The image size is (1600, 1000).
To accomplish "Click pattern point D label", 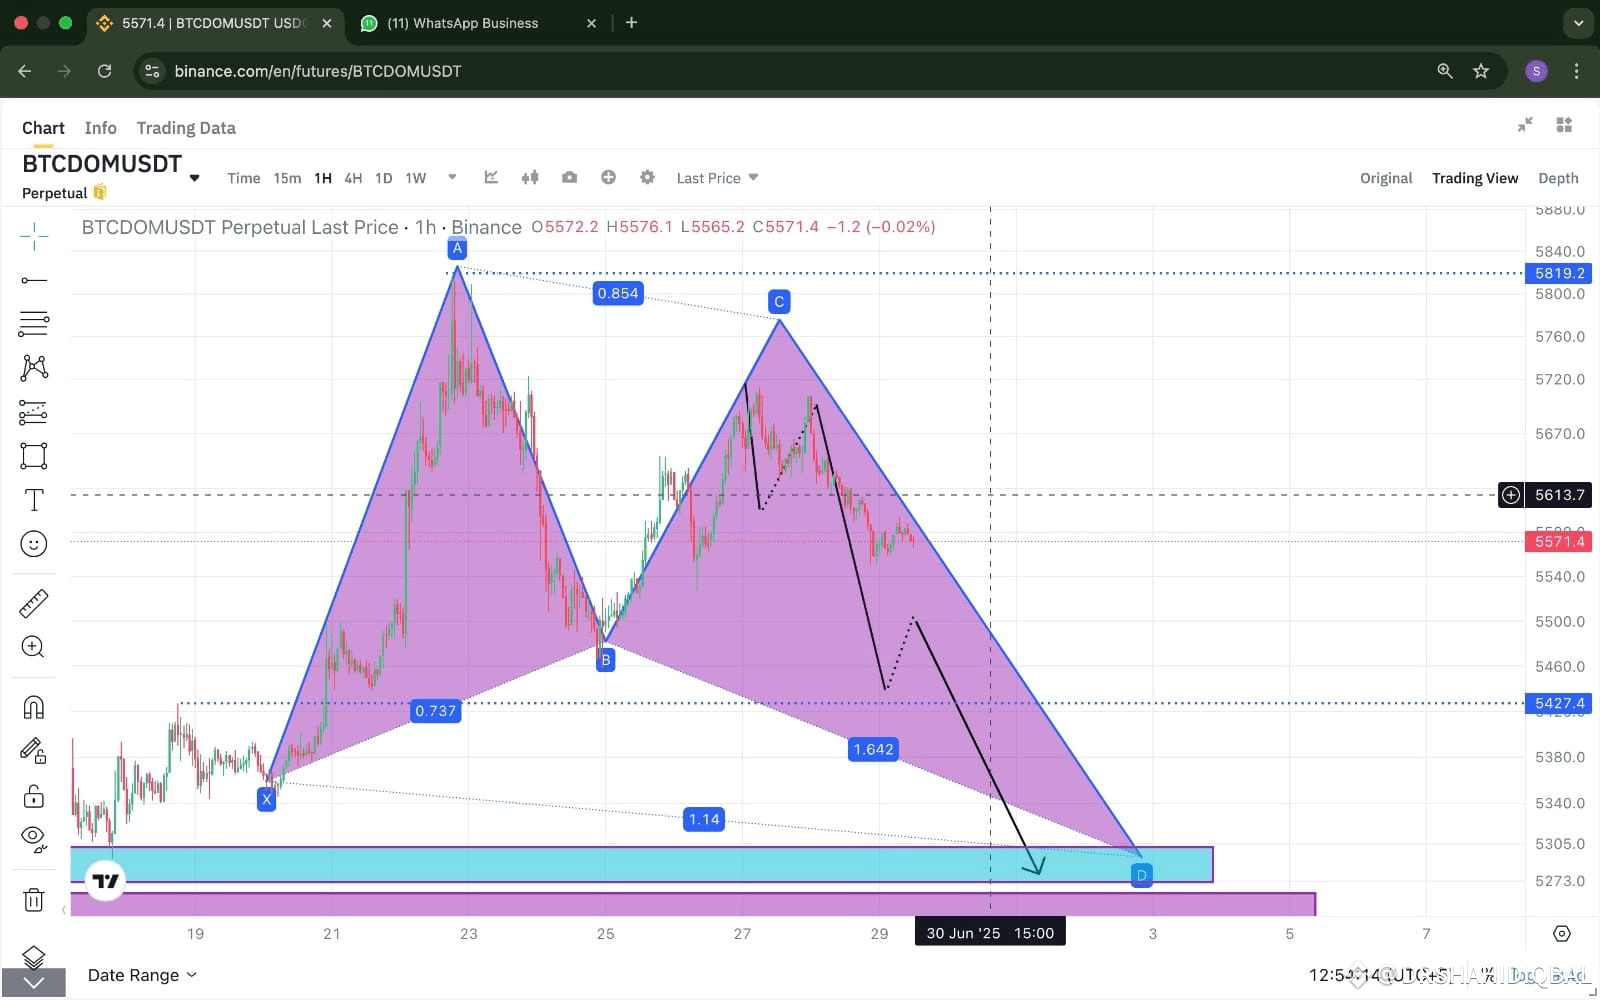I will click(1141, 875).
